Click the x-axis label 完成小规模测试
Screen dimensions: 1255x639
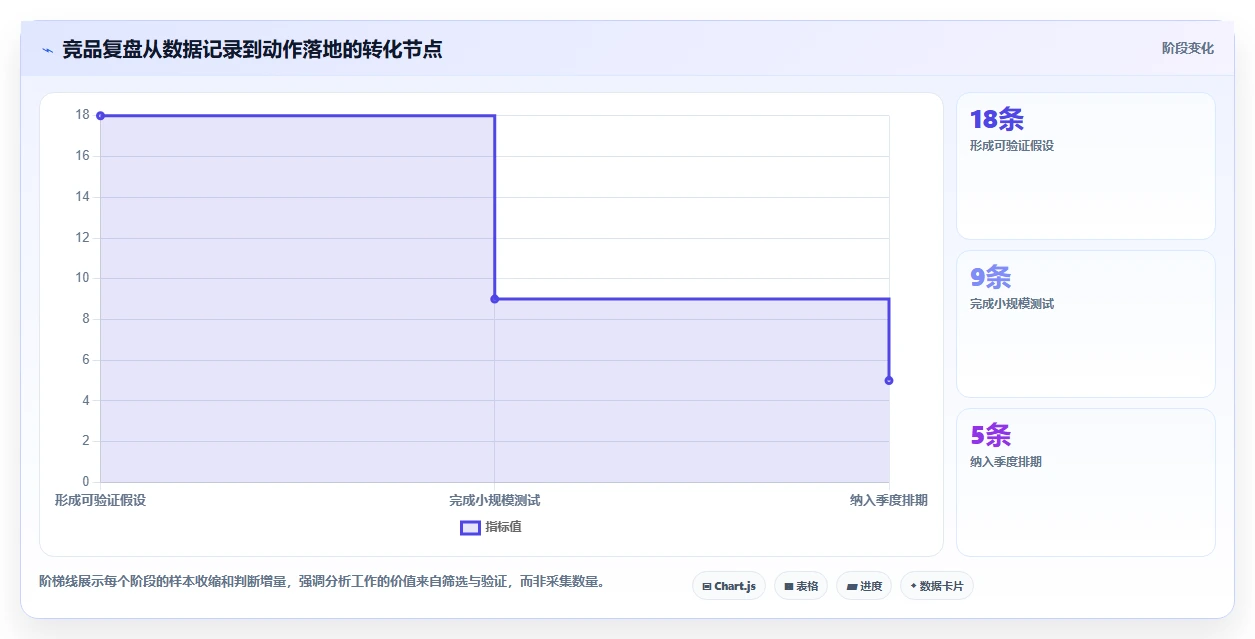point(494,500)
